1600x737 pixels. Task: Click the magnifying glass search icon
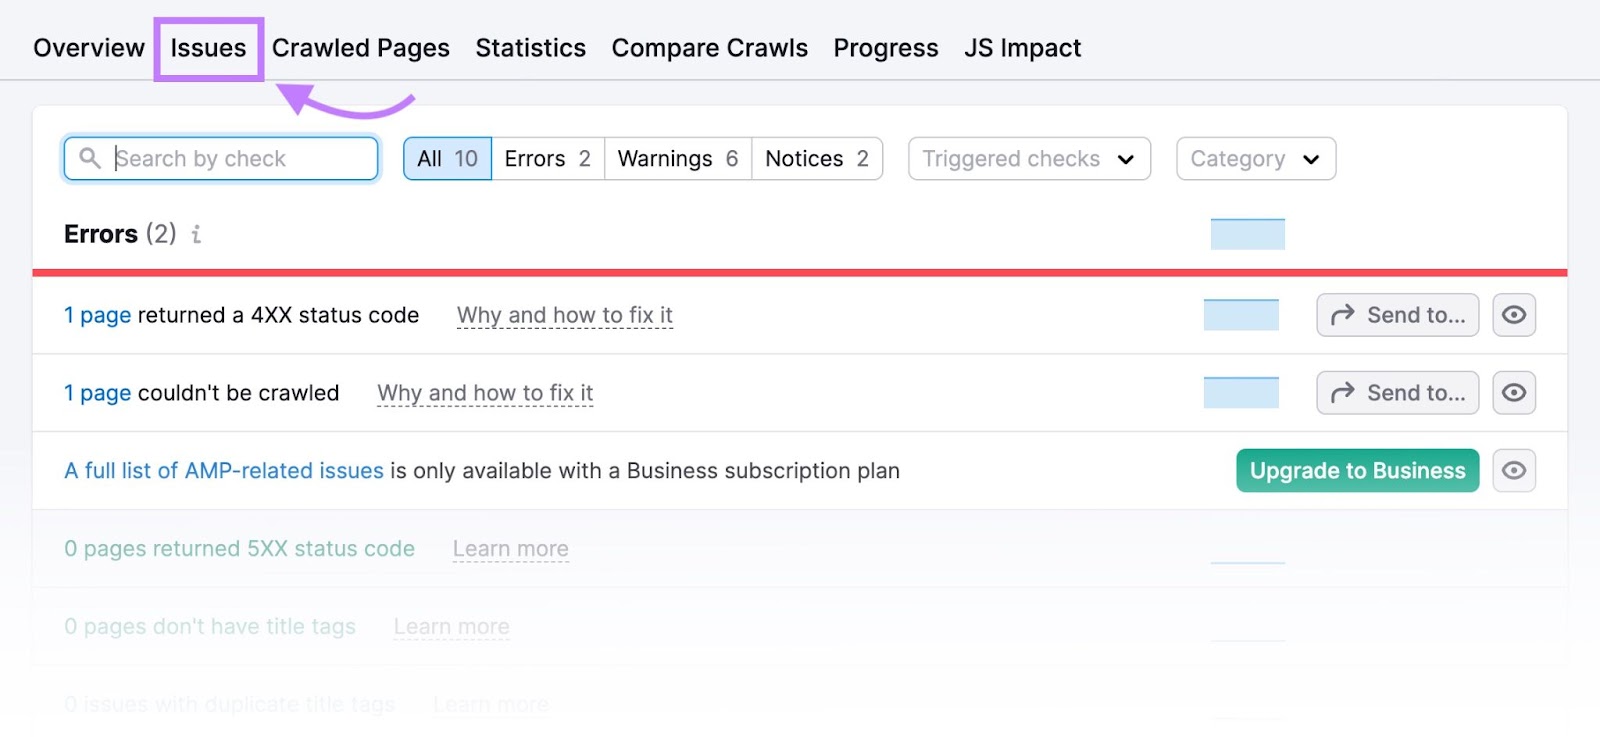click(91, 158)
